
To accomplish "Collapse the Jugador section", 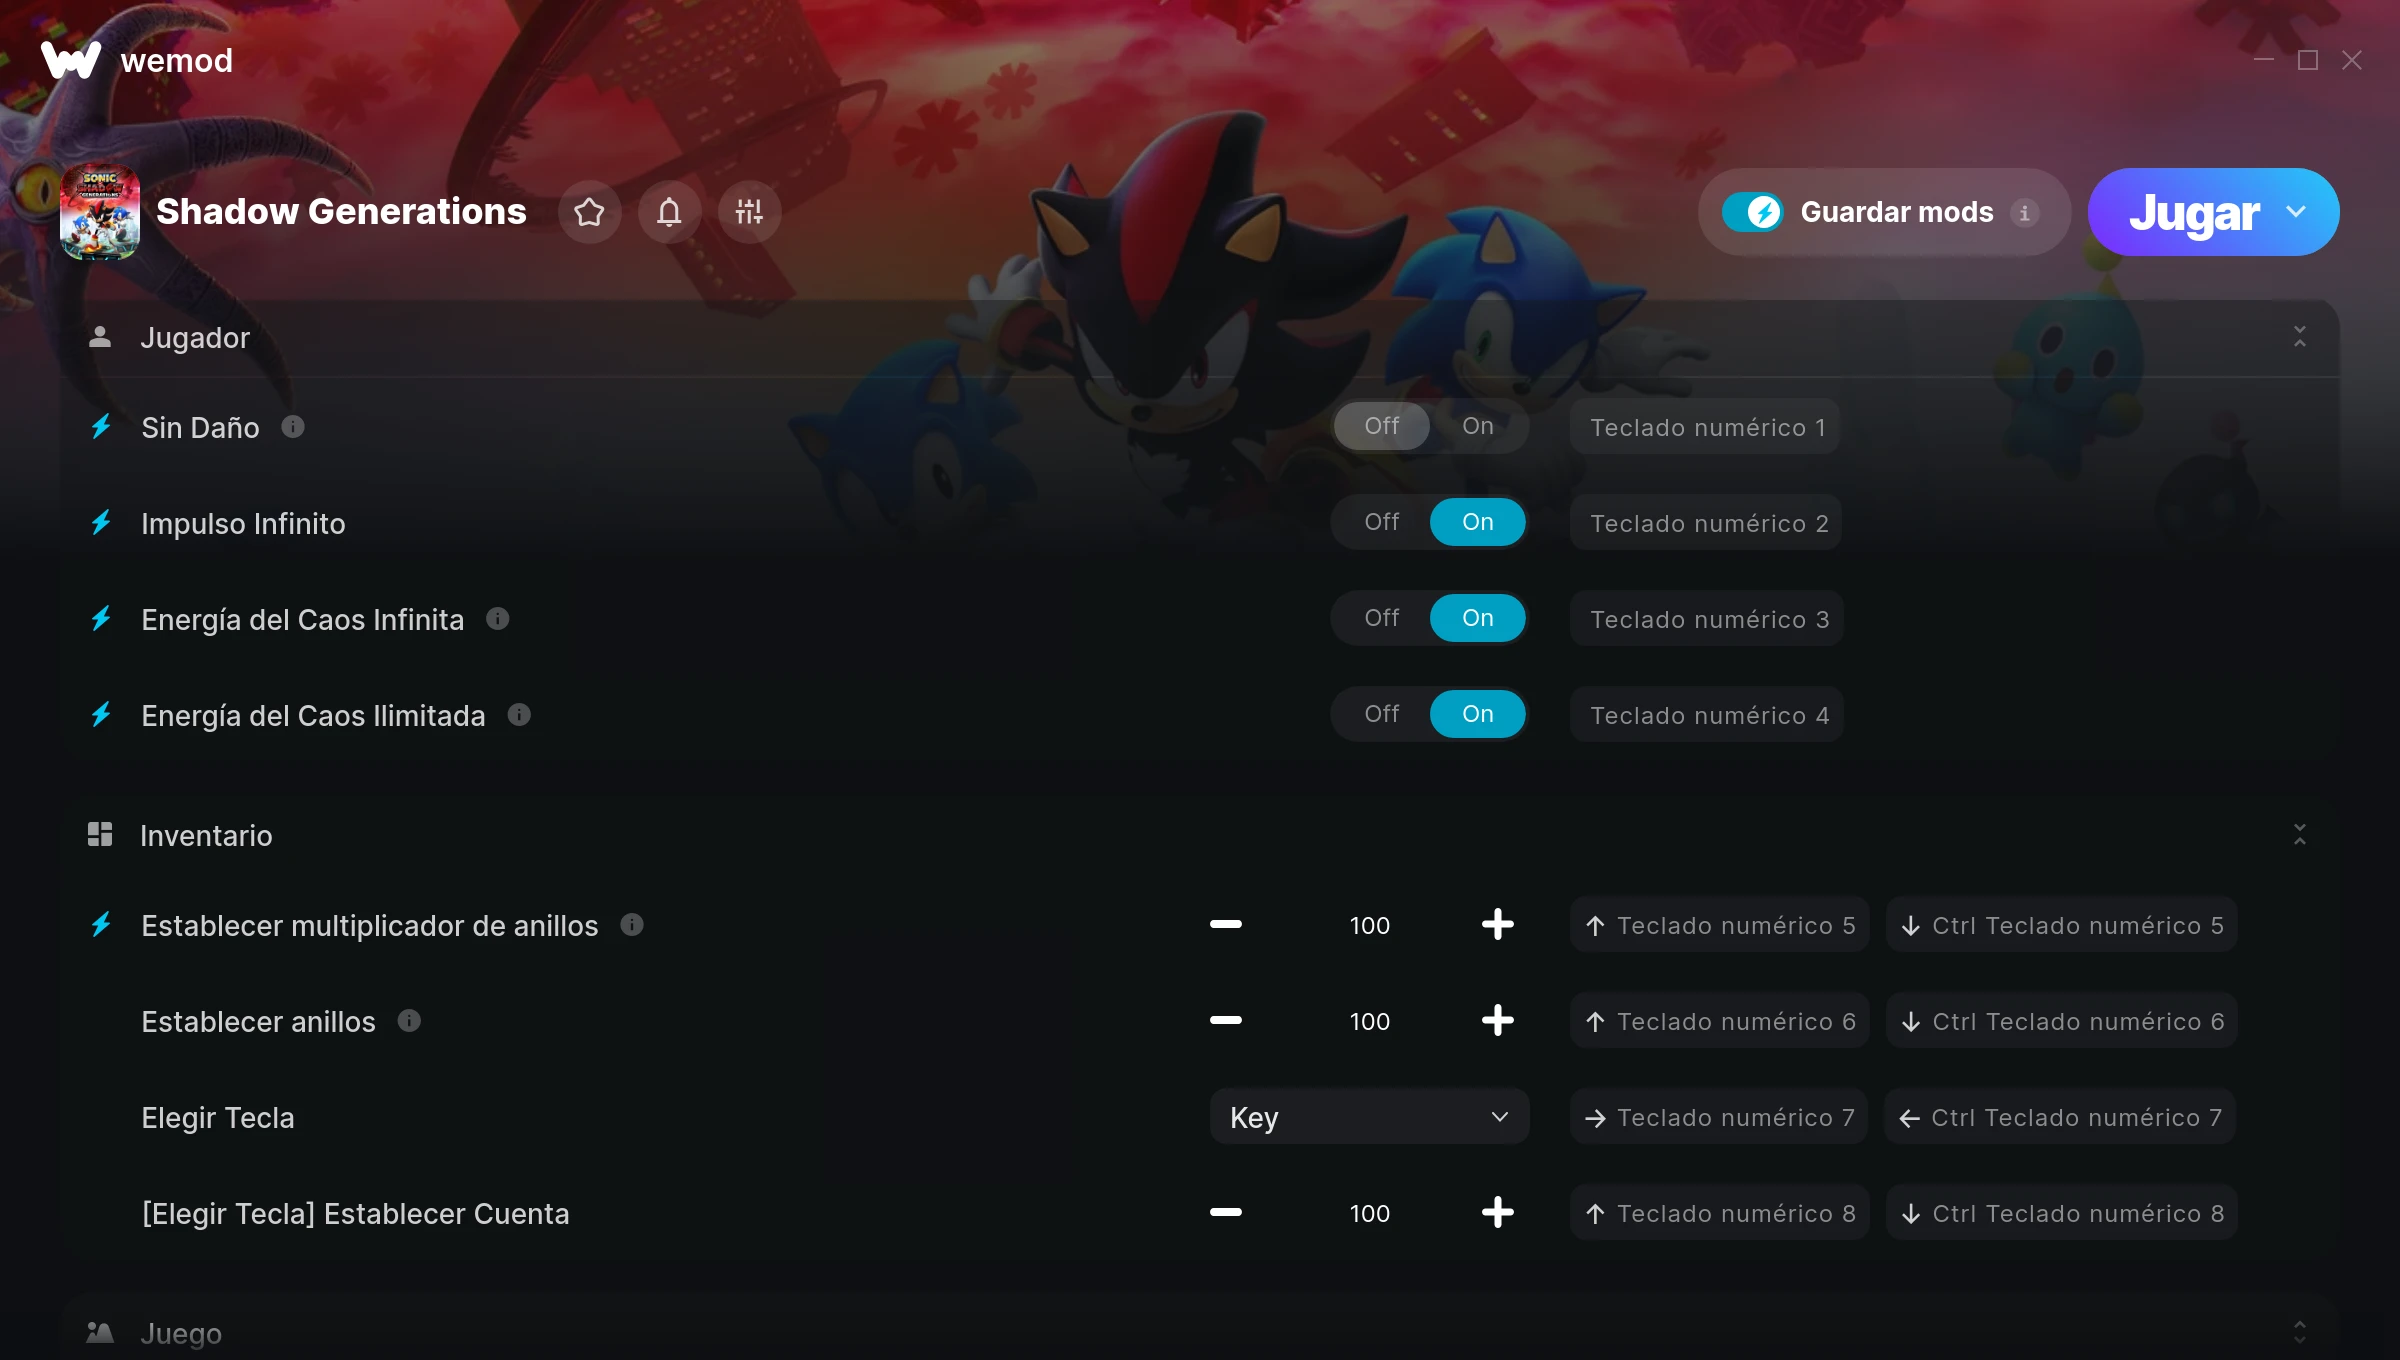I will [x=2299, y=337].
